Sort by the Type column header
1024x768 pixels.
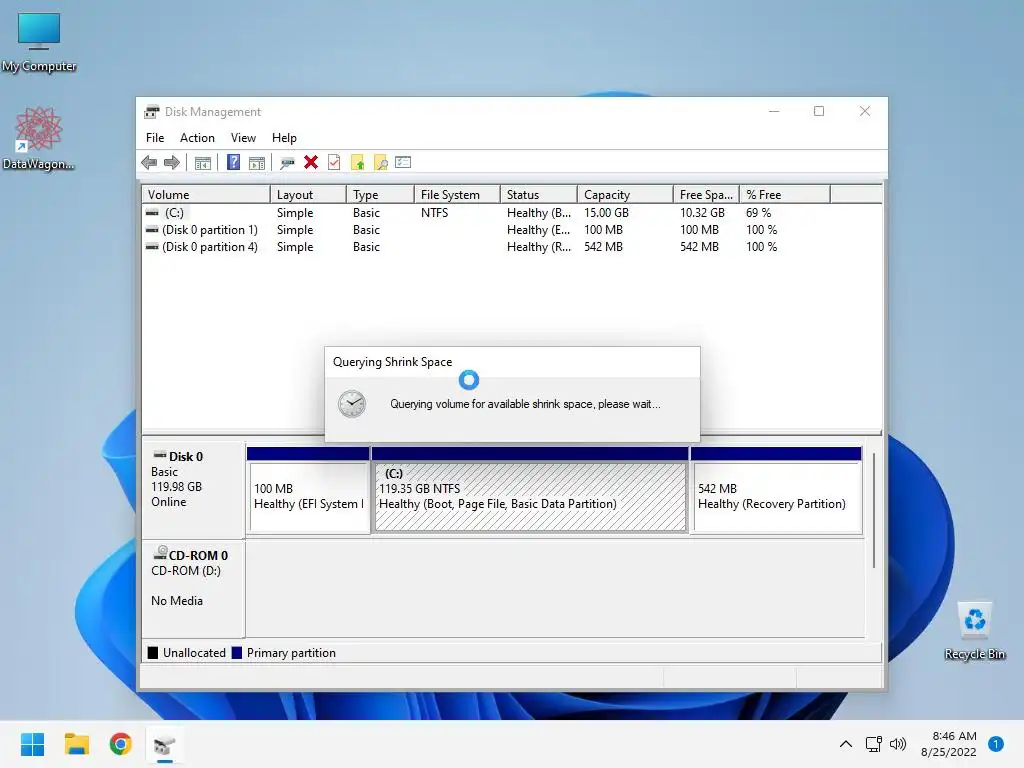[x=380, y=195]
